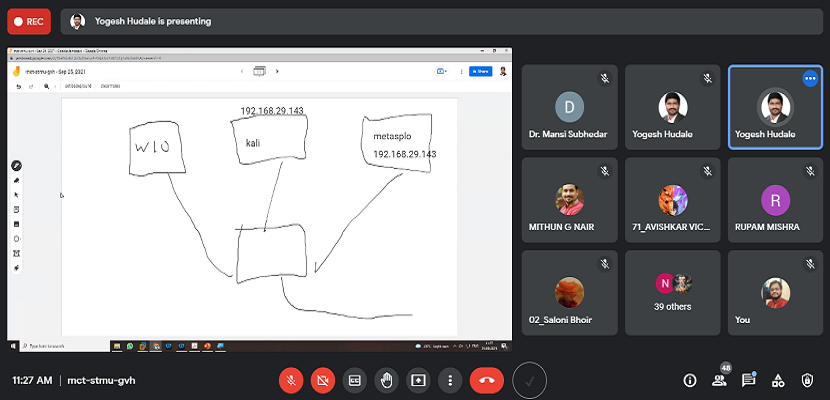This screenshot has width=830, height=400.
Task: Open the Jamboard more actions vertical dots
Action: (x=461, y=71)
